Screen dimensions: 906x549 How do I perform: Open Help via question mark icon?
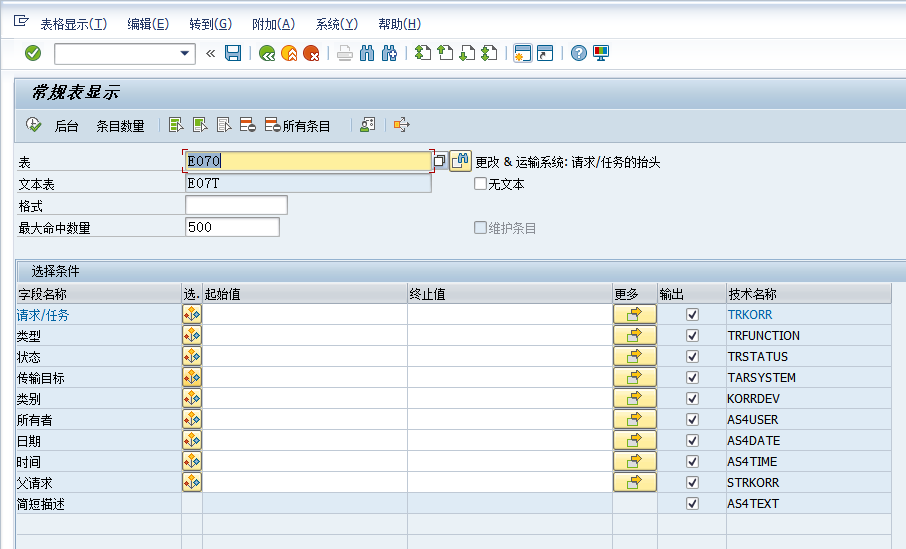(x=578, y=53)
